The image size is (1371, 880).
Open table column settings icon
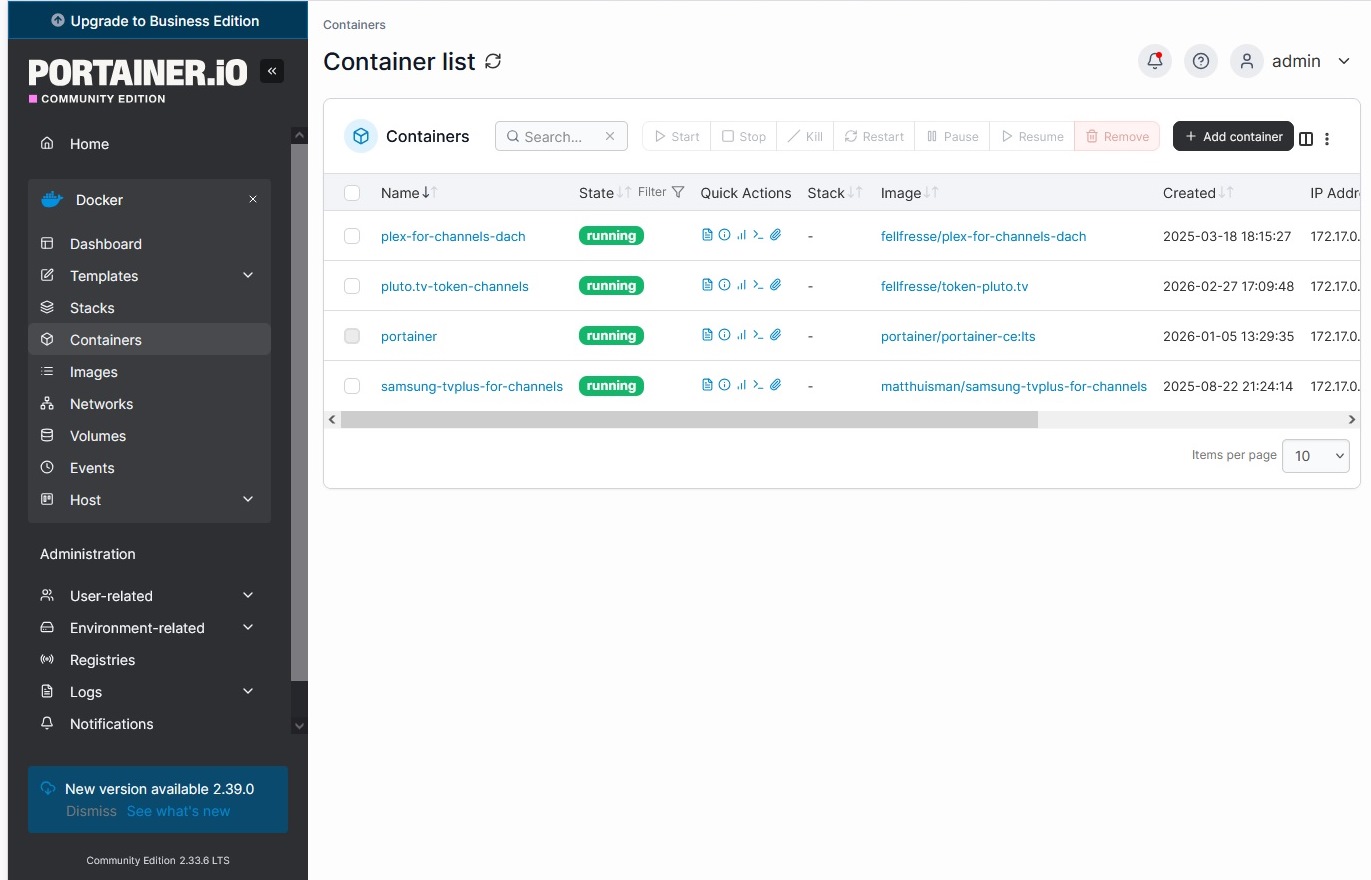click(1305, 138)
